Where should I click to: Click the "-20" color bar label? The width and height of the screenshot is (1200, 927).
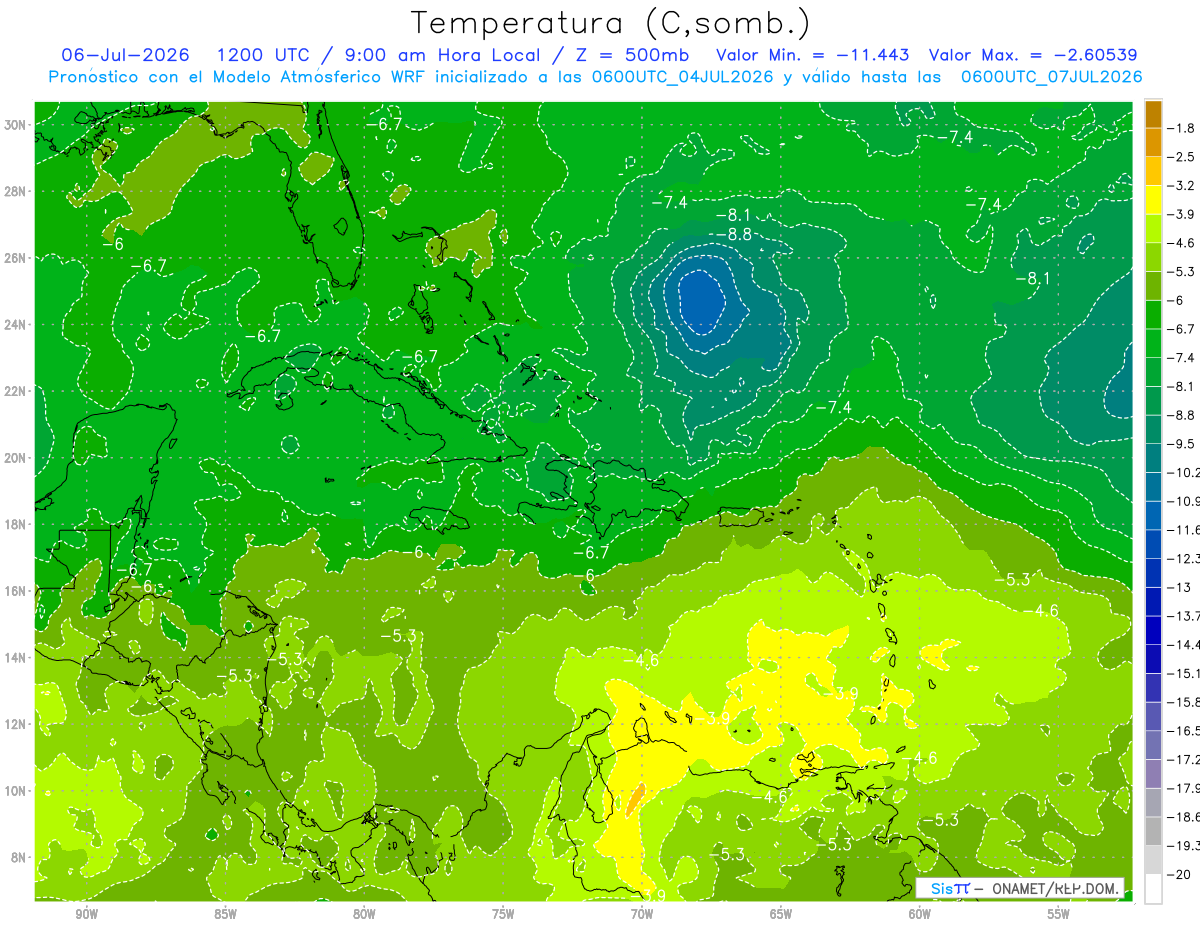[1179, 875]
